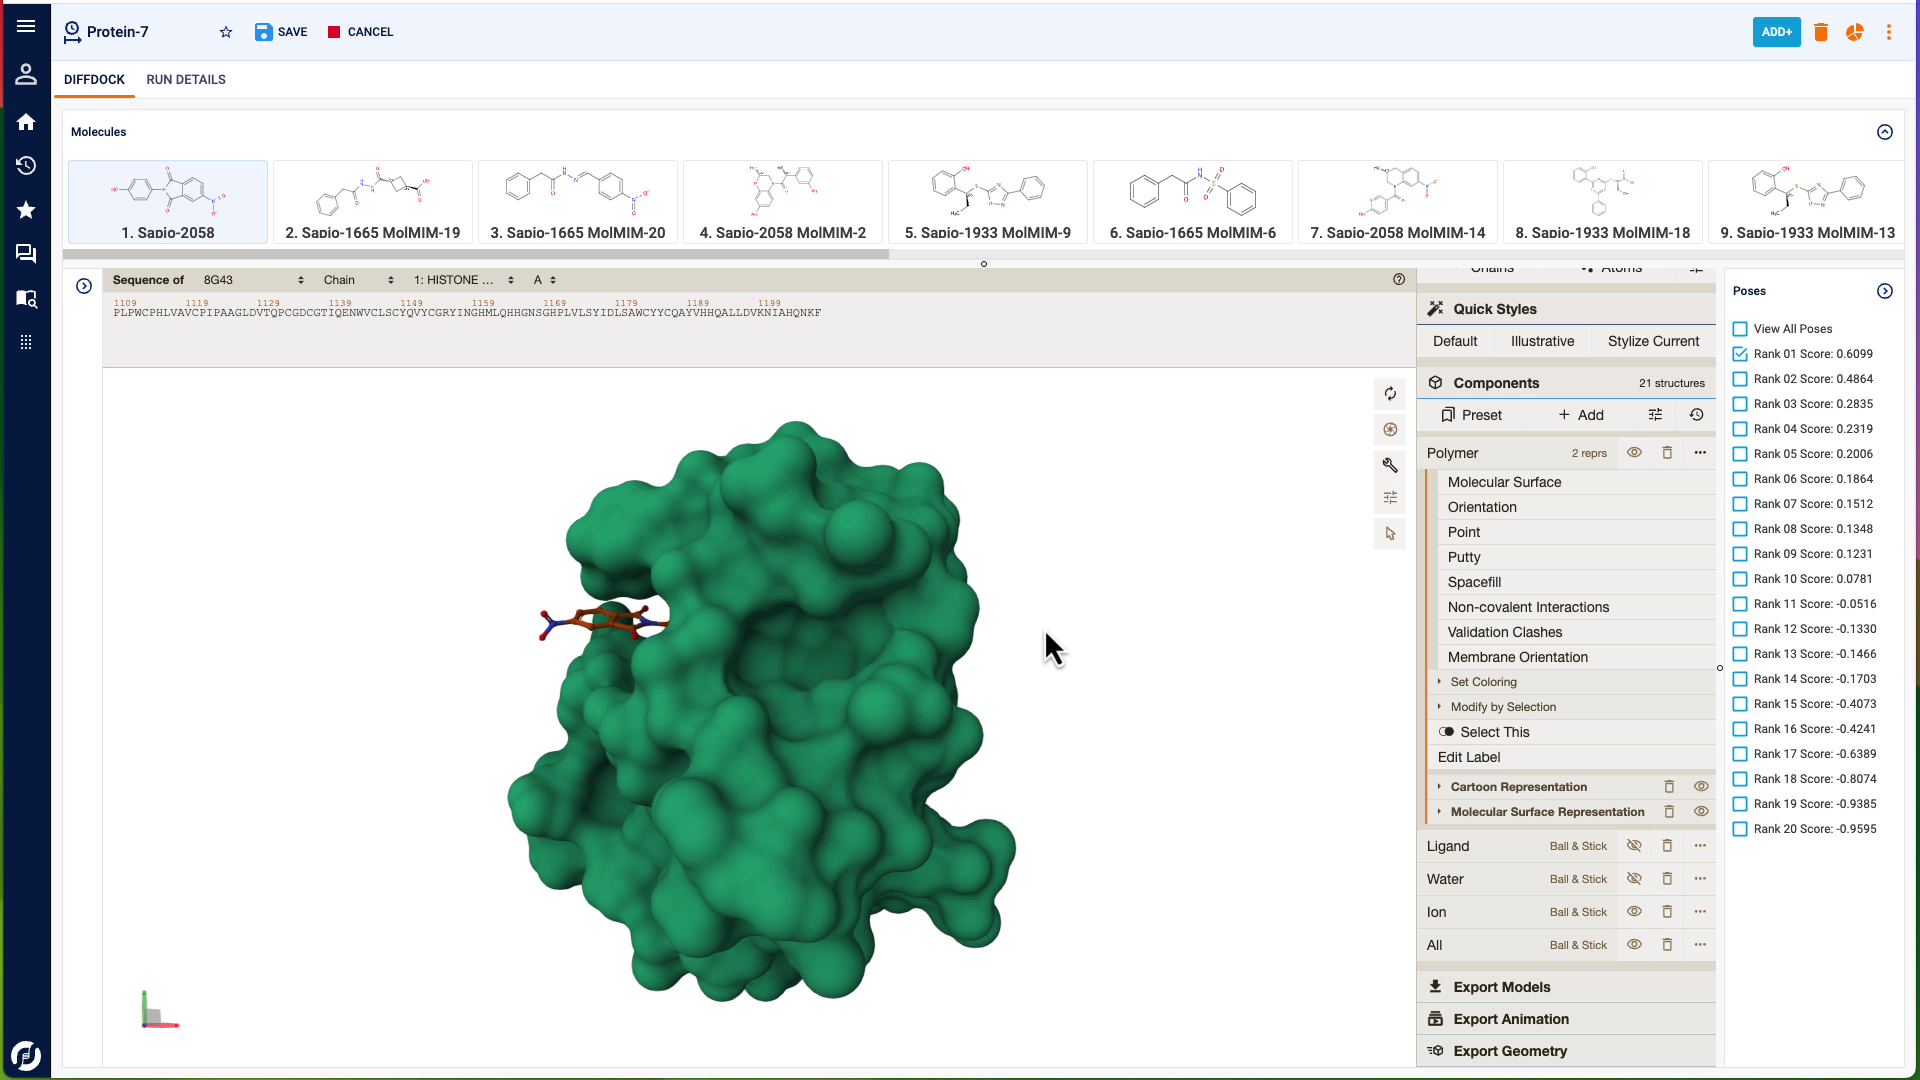Select Molecular Surface representation option

tap(1576, 482)
